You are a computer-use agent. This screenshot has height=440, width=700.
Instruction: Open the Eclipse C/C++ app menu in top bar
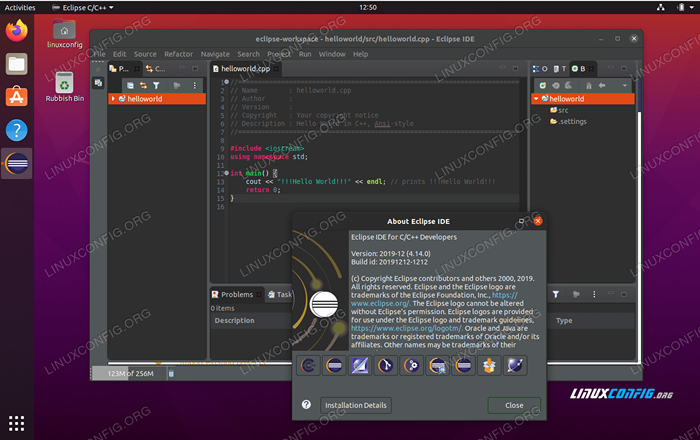coord(83,8)
